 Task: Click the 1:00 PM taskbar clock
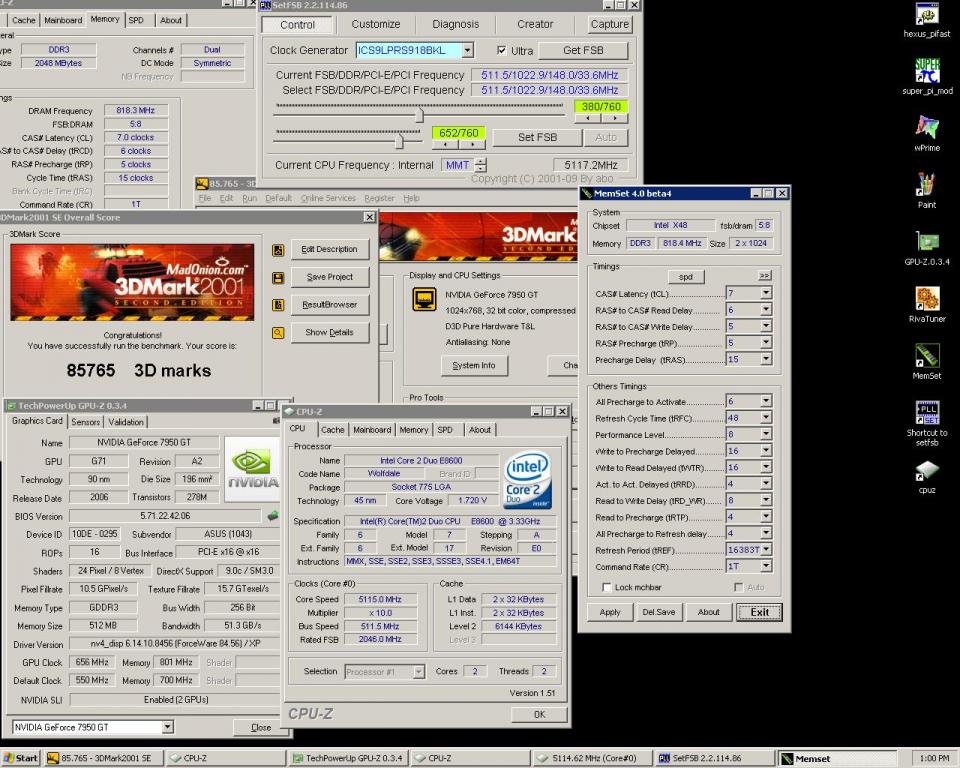tap(934, 758)
